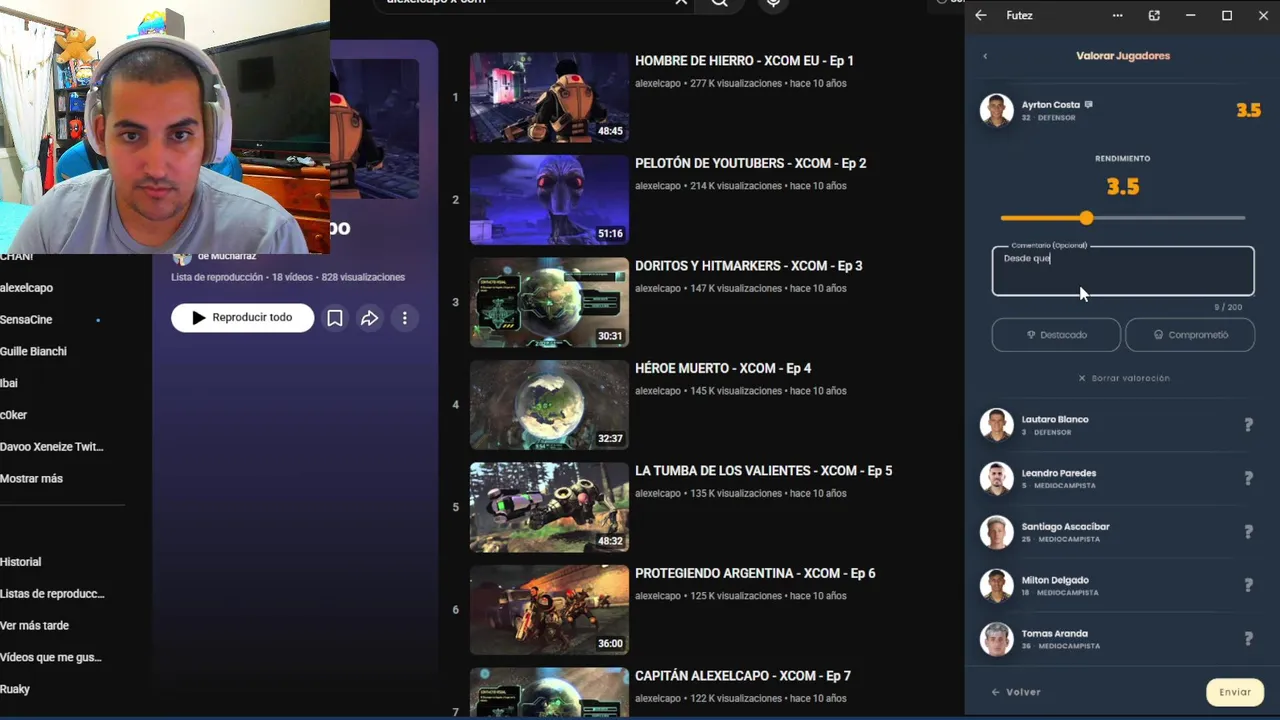Click the Enviar button

(1235, 692)
